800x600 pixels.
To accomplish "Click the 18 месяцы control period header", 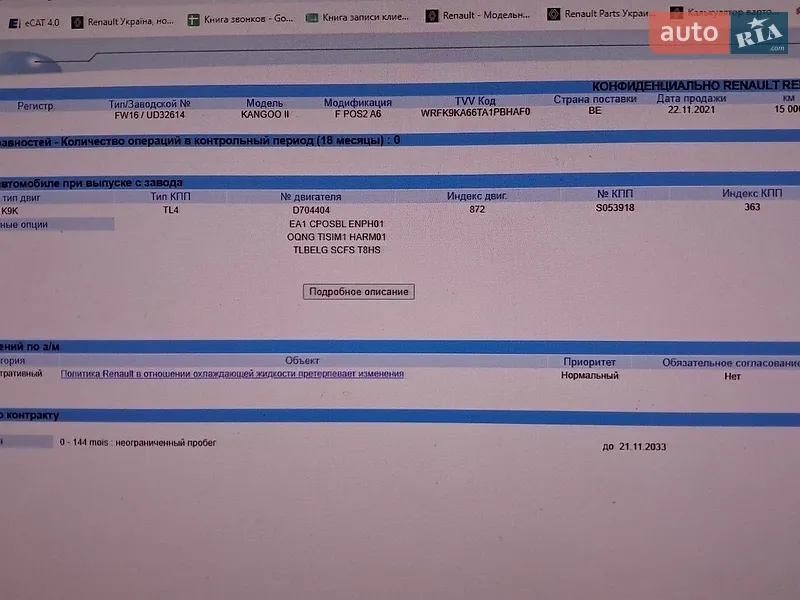I will 199,141.
